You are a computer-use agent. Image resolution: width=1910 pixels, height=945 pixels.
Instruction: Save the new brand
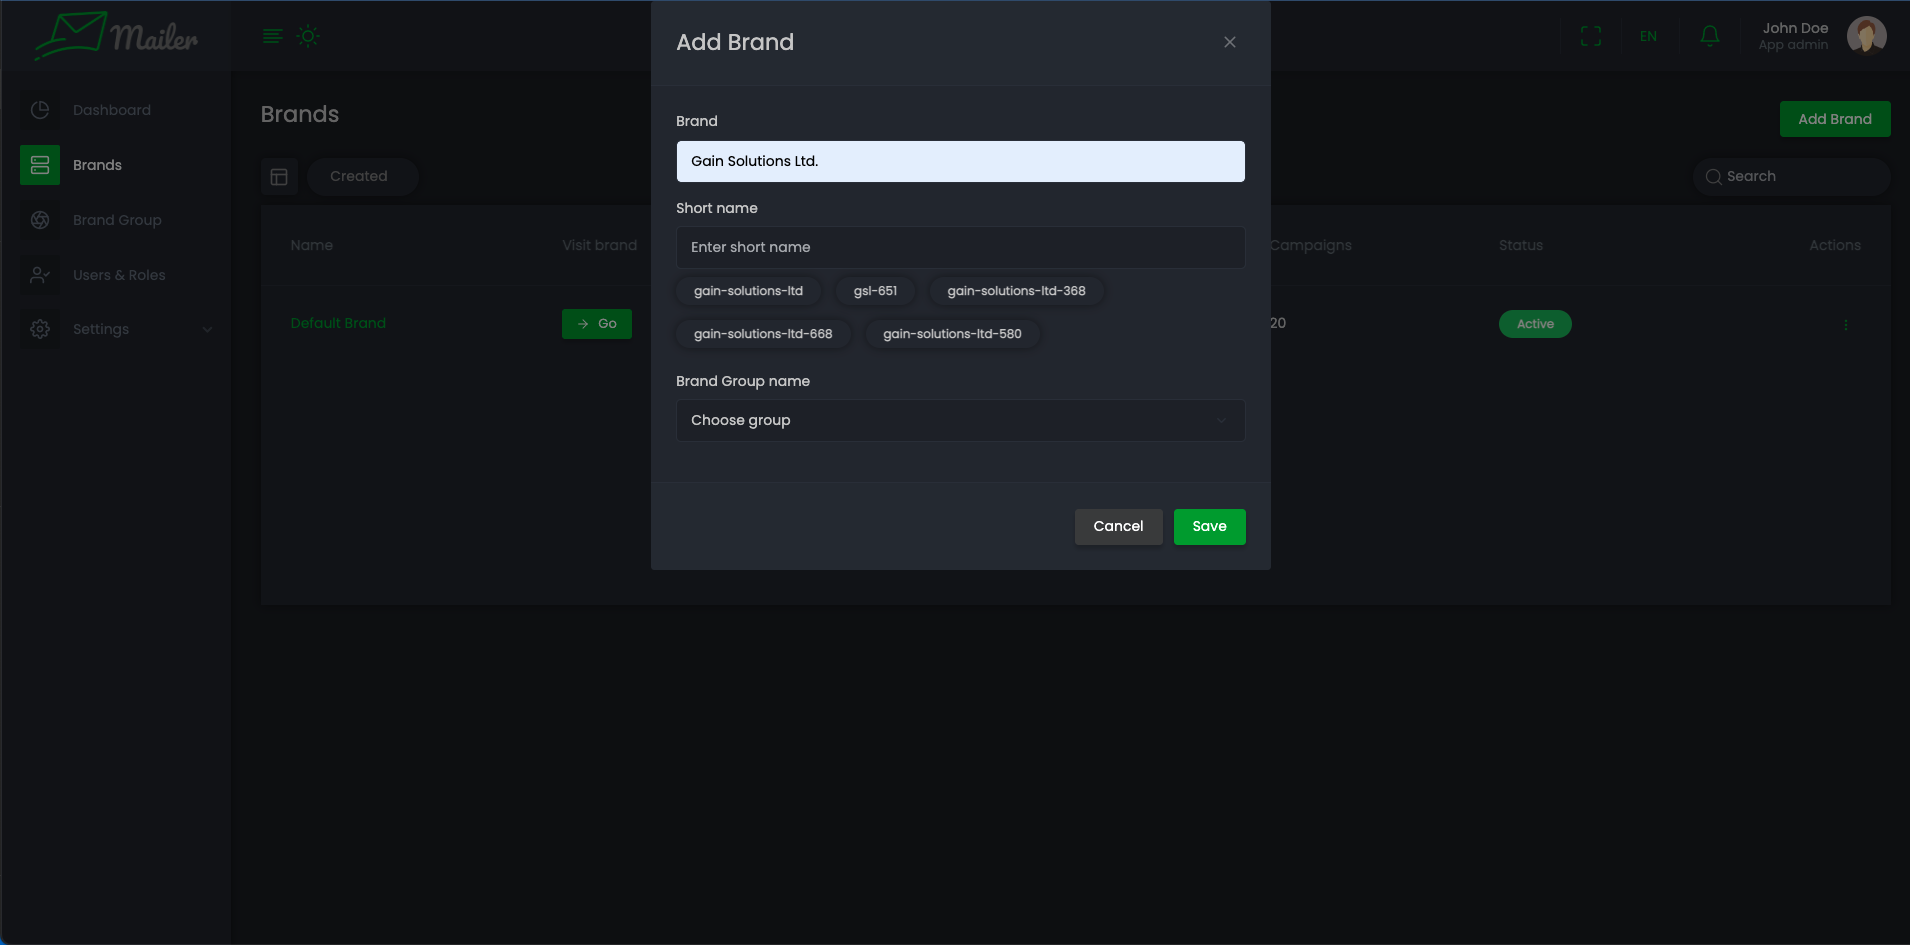[1209, 527]
